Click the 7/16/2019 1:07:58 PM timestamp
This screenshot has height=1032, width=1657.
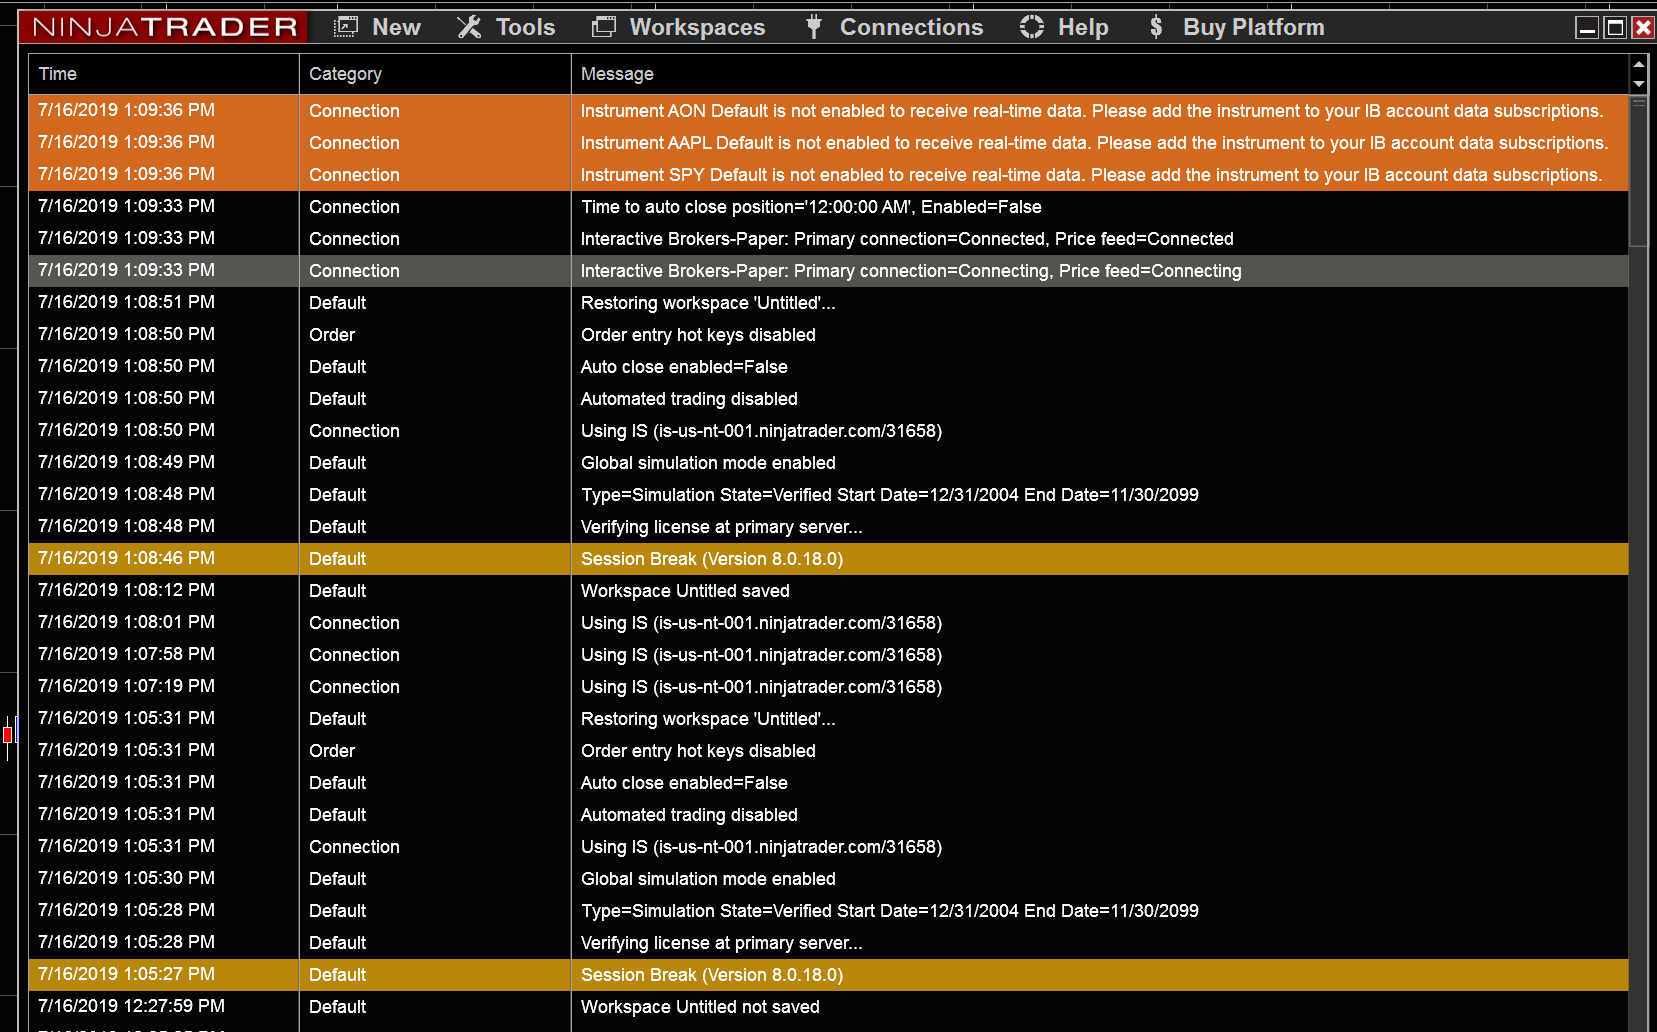[x=126, y=654]
